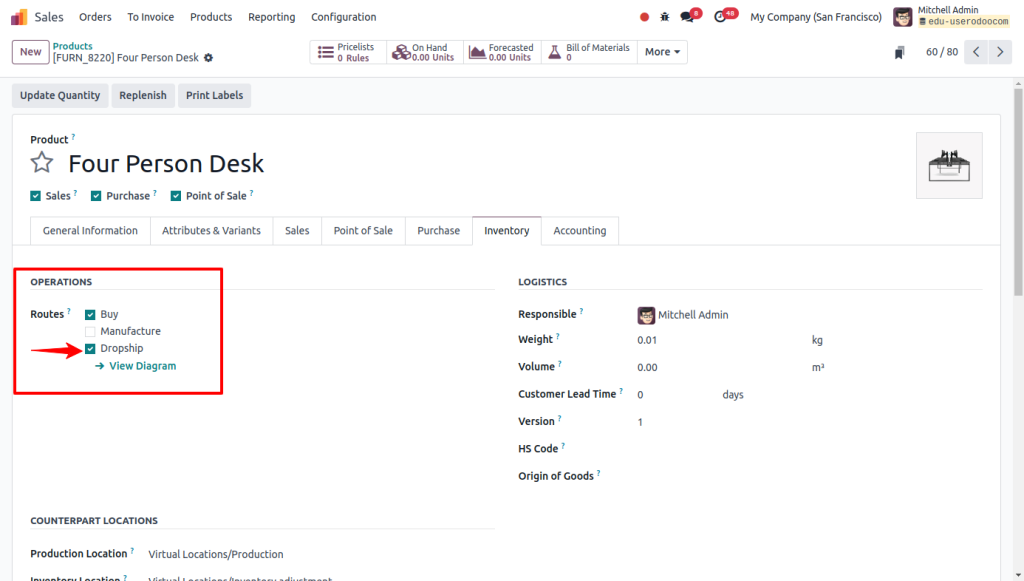This screenshot has height=581, width=1024.
Task: Open On Hand units stat button
Action: (x=425, y=52)
